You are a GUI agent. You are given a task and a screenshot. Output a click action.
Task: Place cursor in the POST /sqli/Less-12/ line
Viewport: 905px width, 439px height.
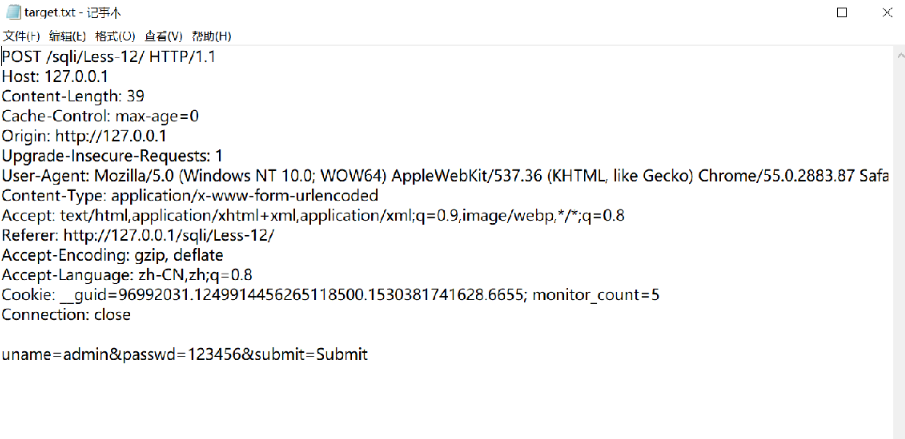108,57
